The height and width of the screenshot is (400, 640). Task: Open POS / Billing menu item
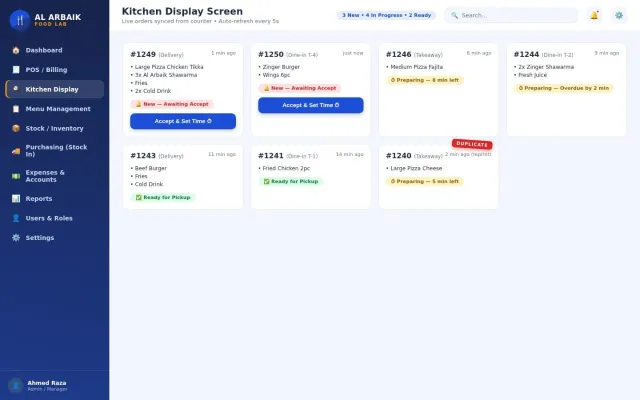(x=55, y=70)
